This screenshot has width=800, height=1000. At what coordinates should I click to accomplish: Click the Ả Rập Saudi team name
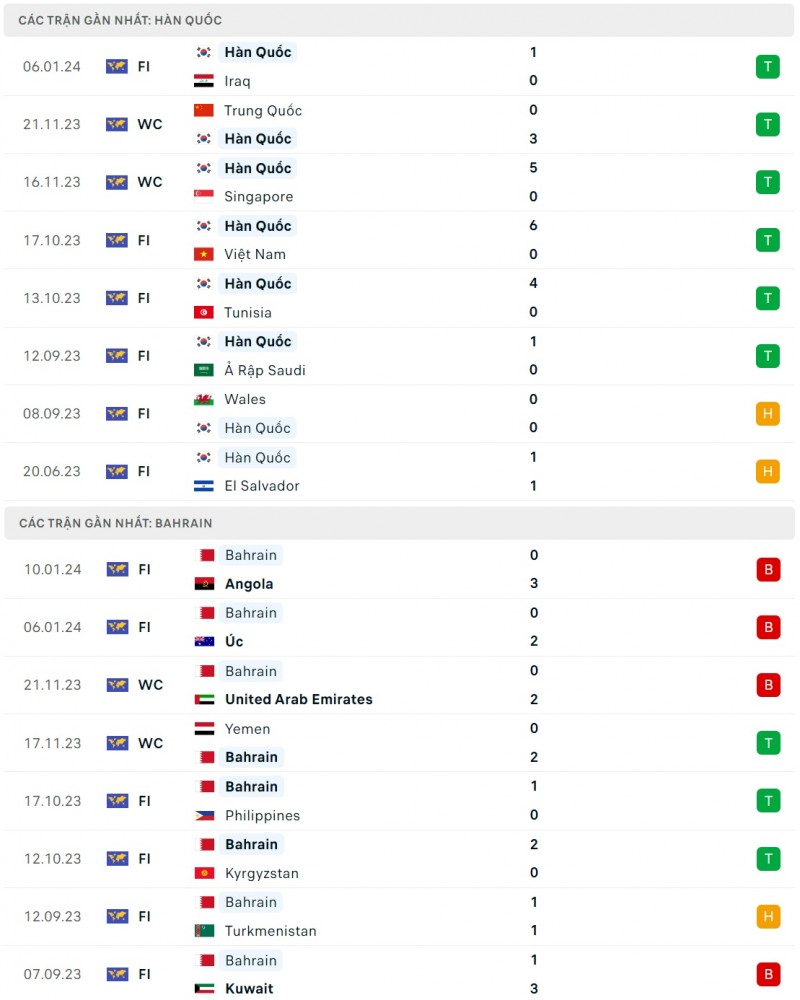point(264,370)
